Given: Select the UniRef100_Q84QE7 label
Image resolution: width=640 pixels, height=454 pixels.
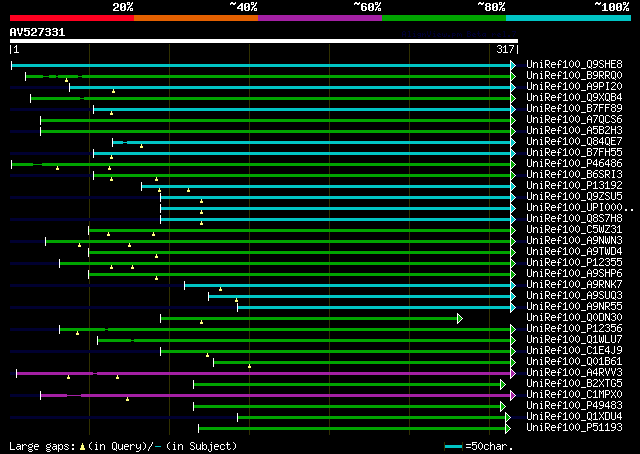Looking at the screenshot, I should [574, 142].
